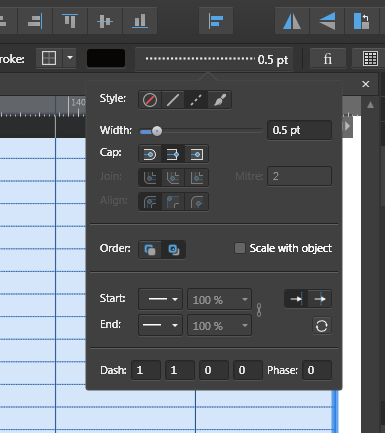
Task: Enable Scale with object checkbox
Action: coord(240,248)
